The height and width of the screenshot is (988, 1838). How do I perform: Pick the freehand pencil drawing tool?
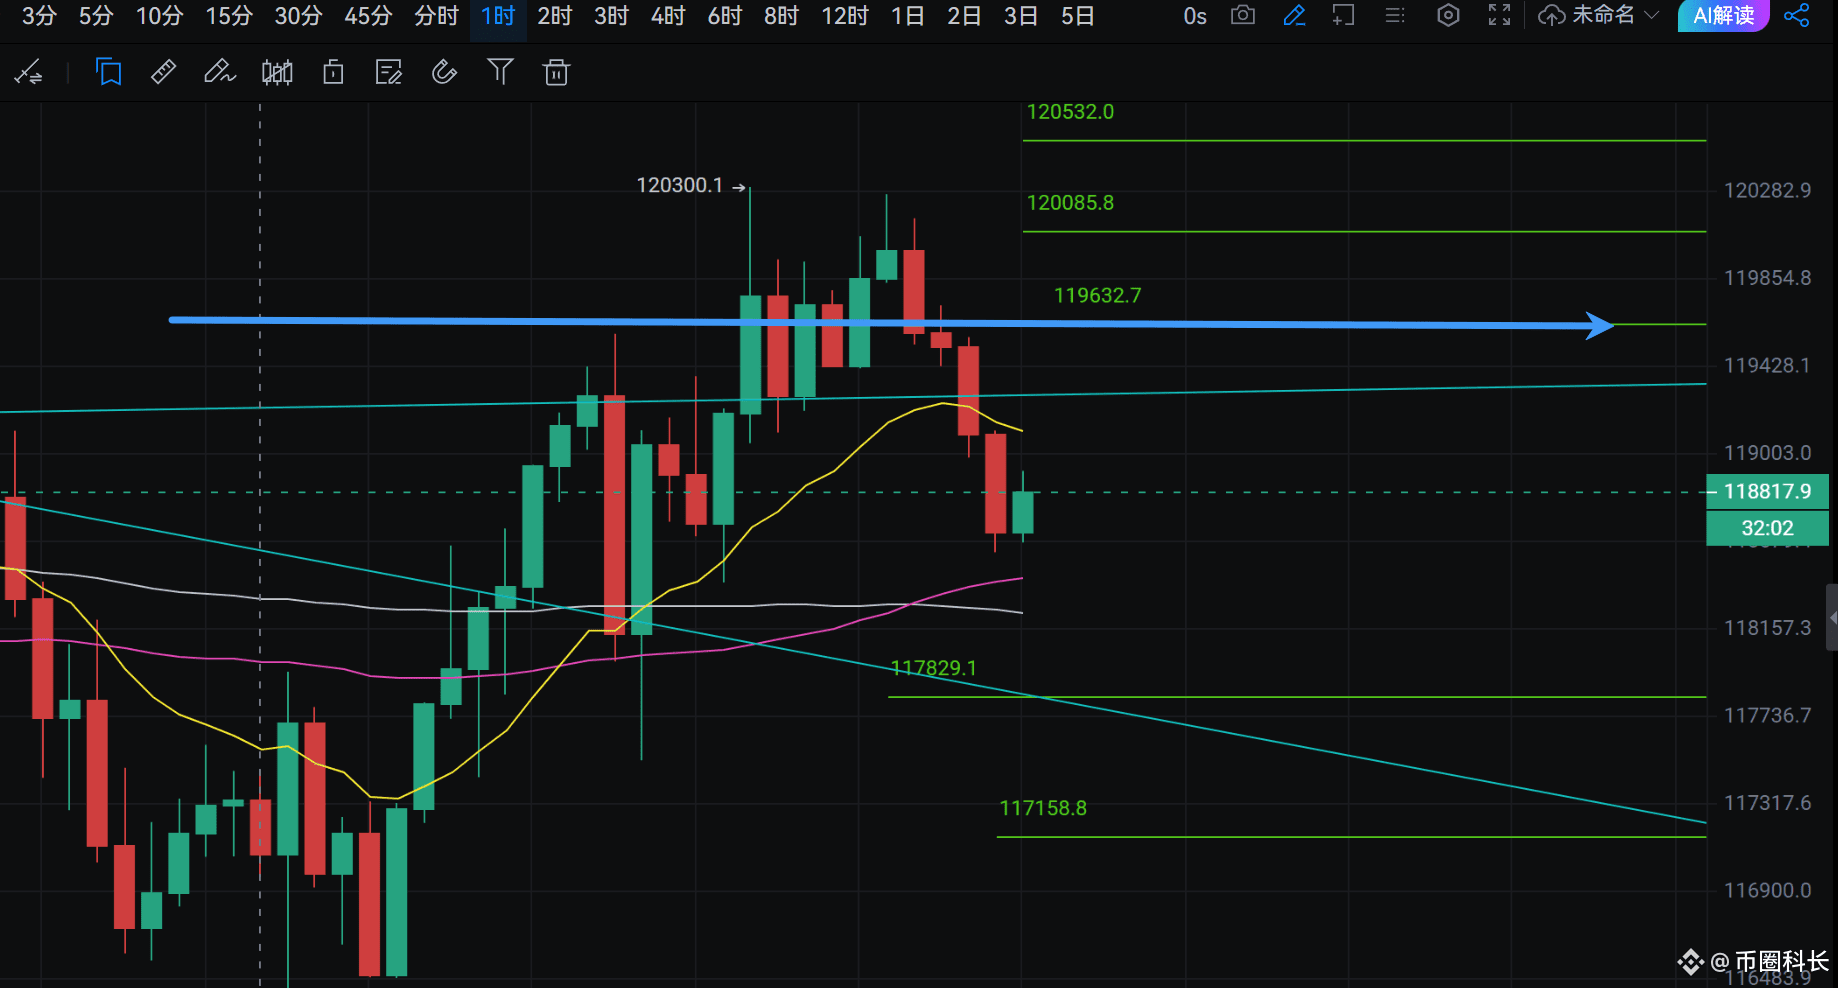(x=219, y=72)
